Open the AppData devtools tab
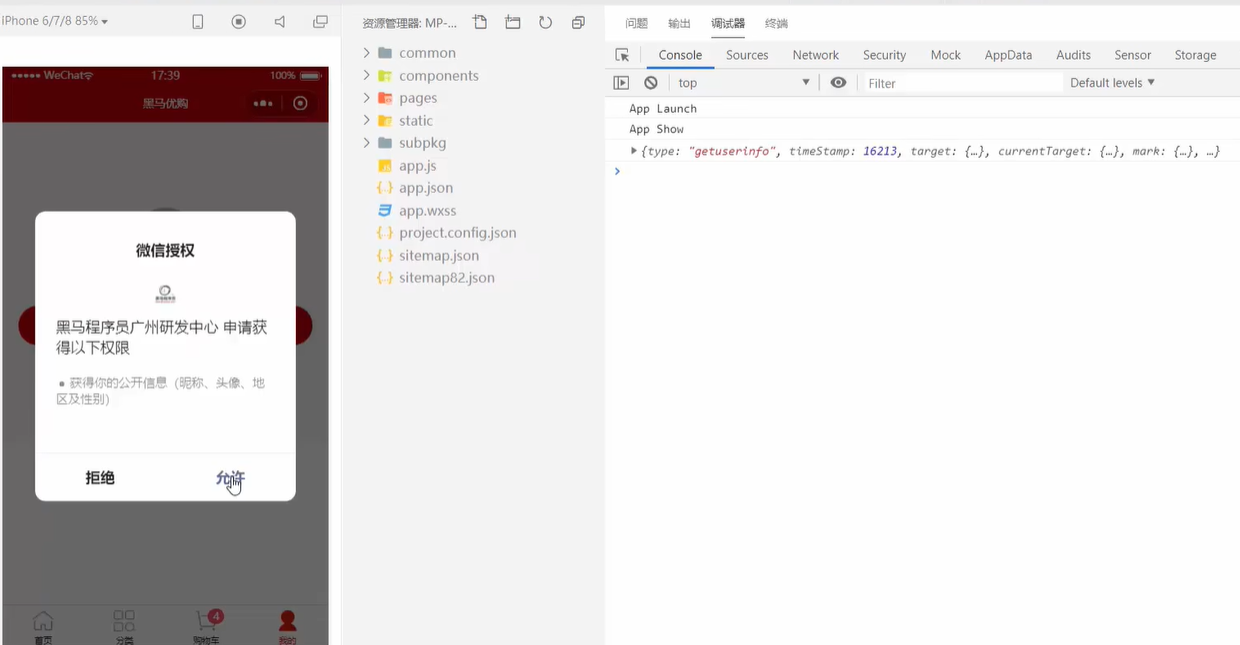The width and height of the screenshot is (1240, 645). point(1008,55)
